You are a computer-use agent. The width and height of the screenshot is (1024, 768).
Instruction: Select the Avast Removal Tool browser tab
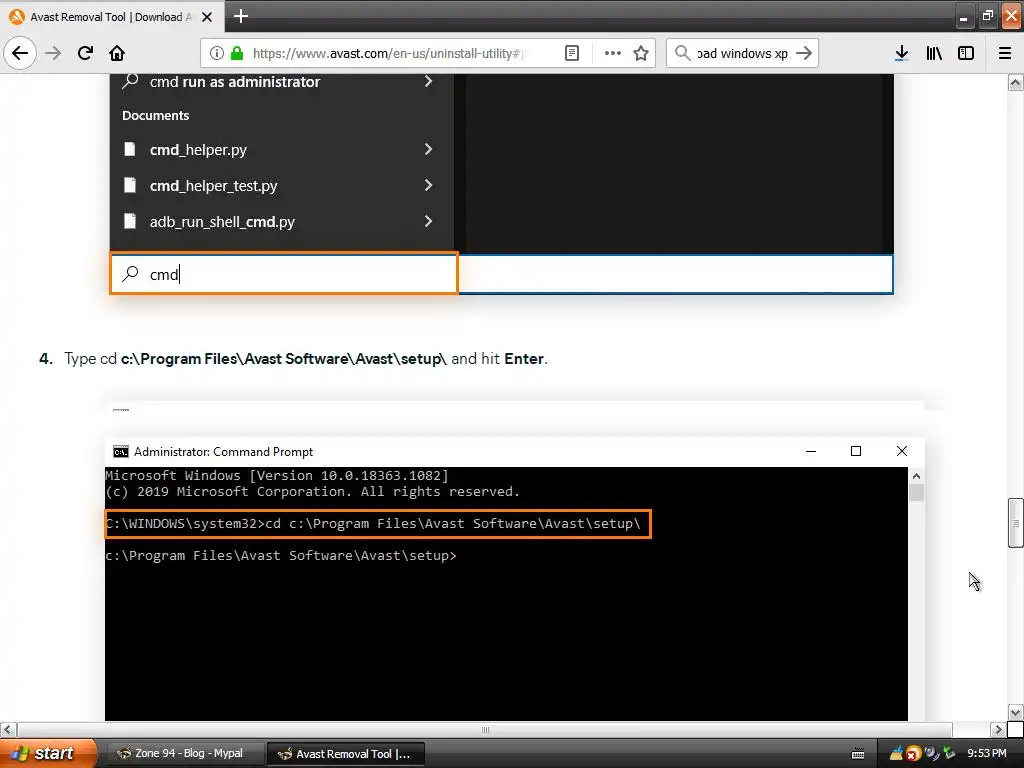[x=112, y=17]
